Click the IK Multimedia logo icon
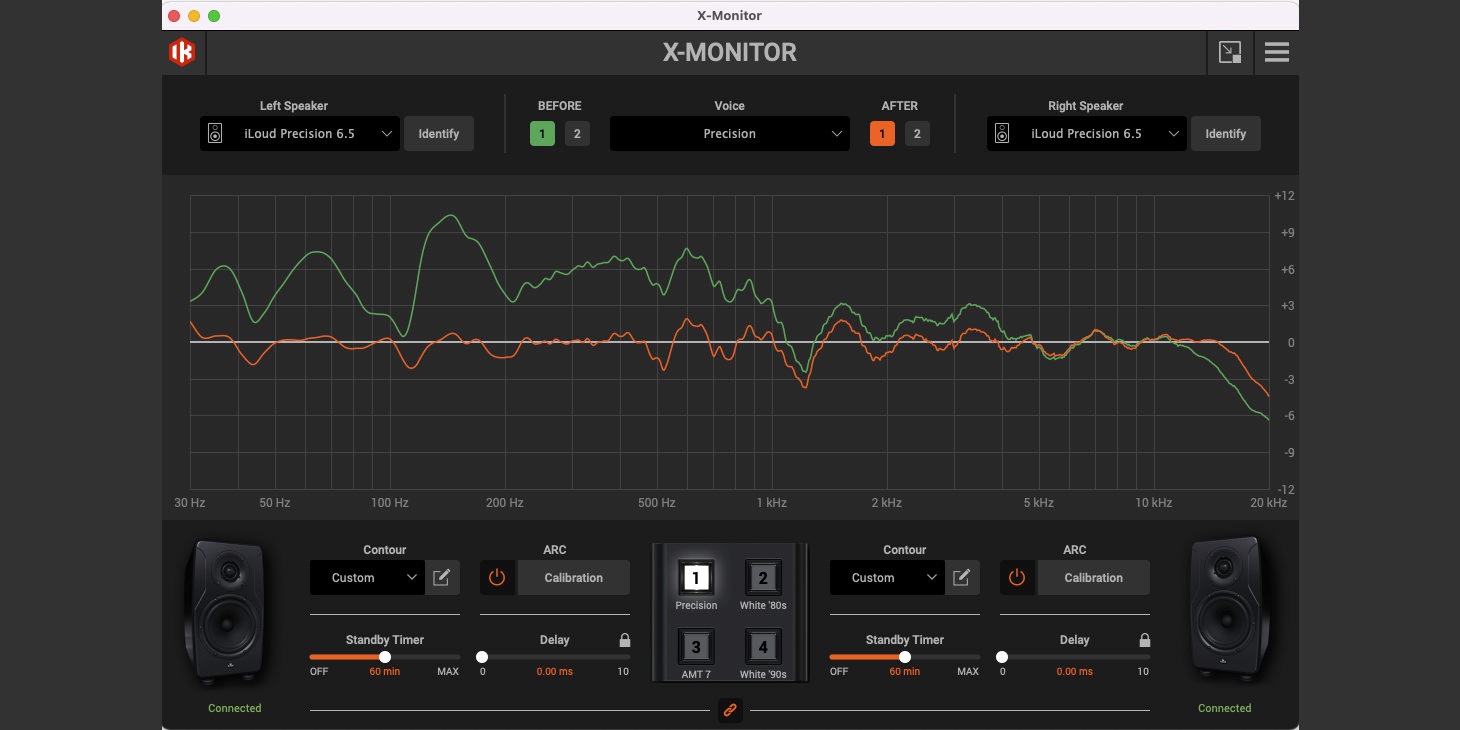The height and width of the screenshot is (730, 1460). click(182, 53)
